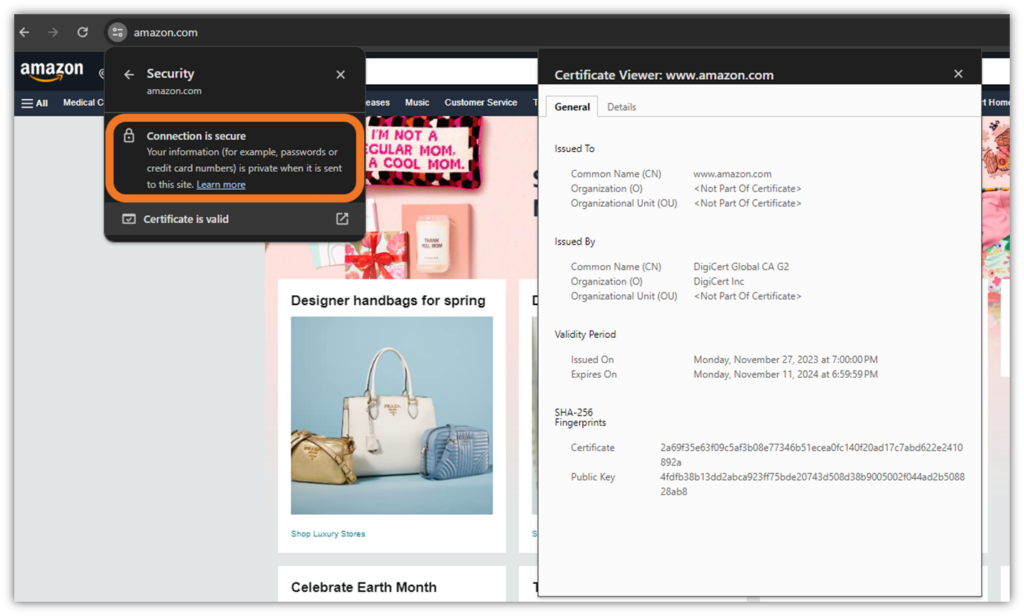
Task: Select the Issued On date value
Action: pyautogui.click(x=785, y=360)
